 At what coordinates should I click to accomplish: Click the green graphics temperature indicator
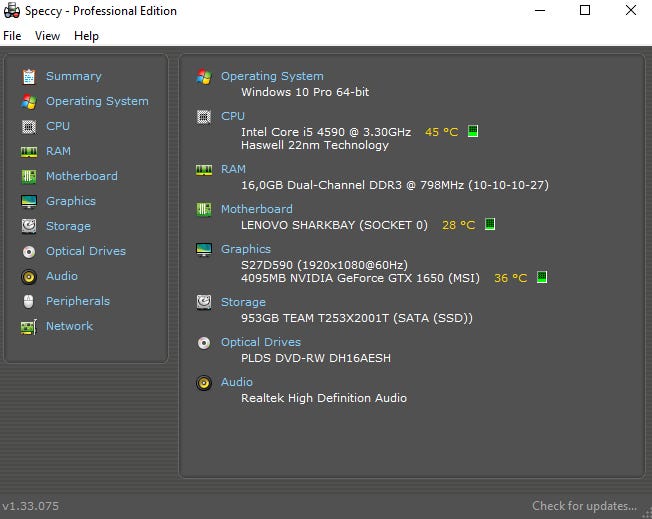542,277
